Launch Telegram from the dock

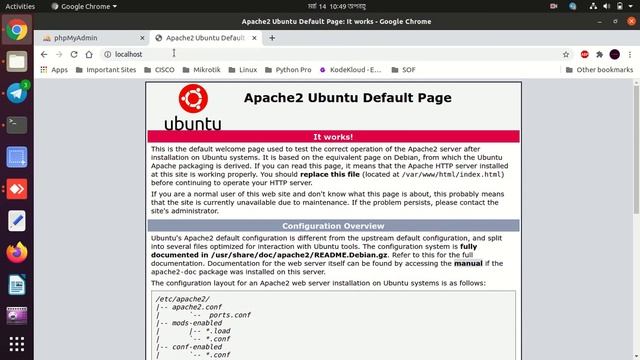pos(17,93)
